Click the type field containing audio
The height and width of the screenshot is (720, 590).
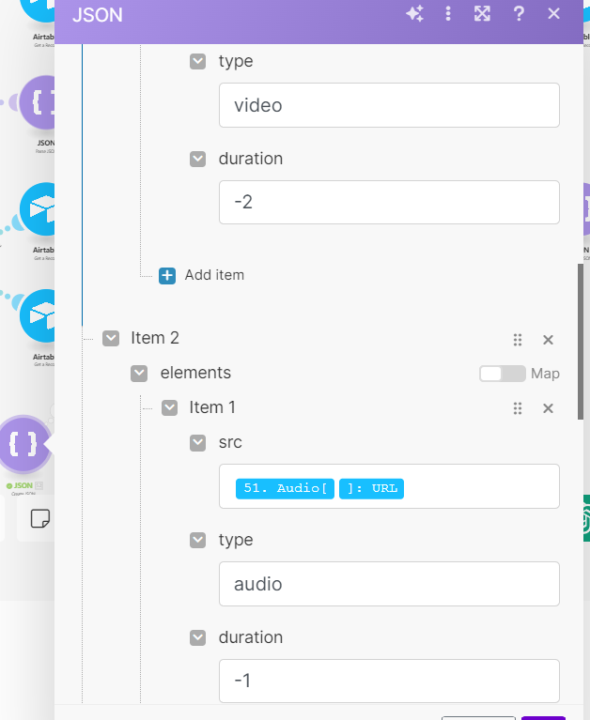[x=389, y=584]
